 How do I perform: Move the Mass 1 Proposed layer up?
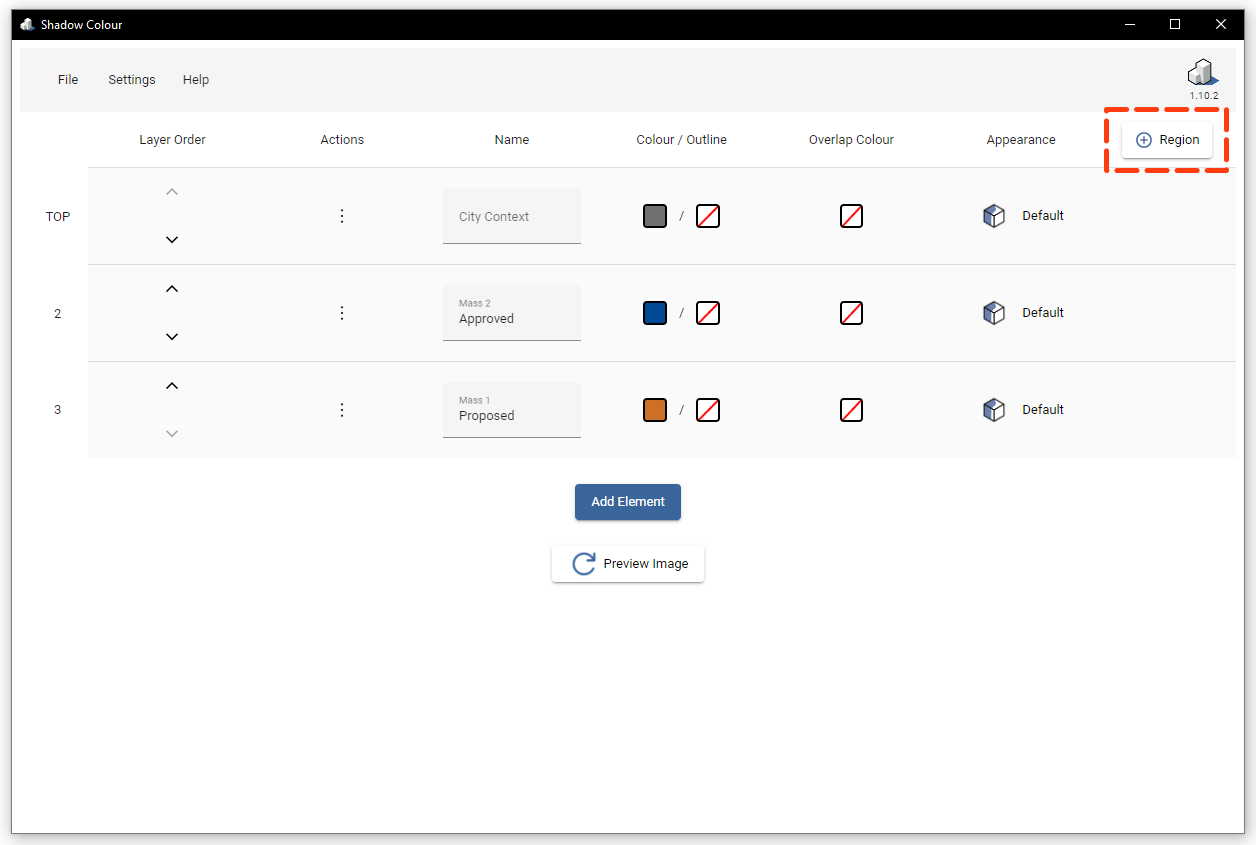point(171,385)
